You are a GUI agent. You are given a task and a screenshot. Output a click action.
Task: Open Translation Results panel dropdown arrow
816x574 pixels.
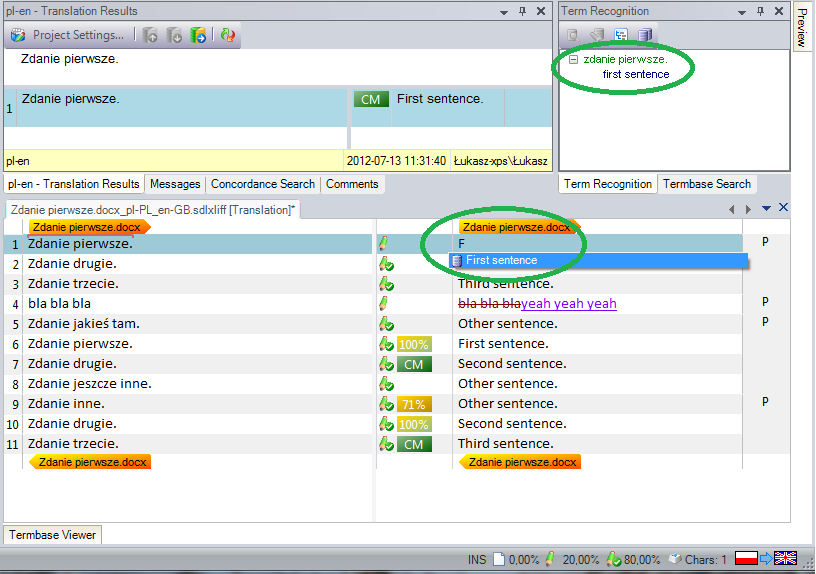[502, 11]
